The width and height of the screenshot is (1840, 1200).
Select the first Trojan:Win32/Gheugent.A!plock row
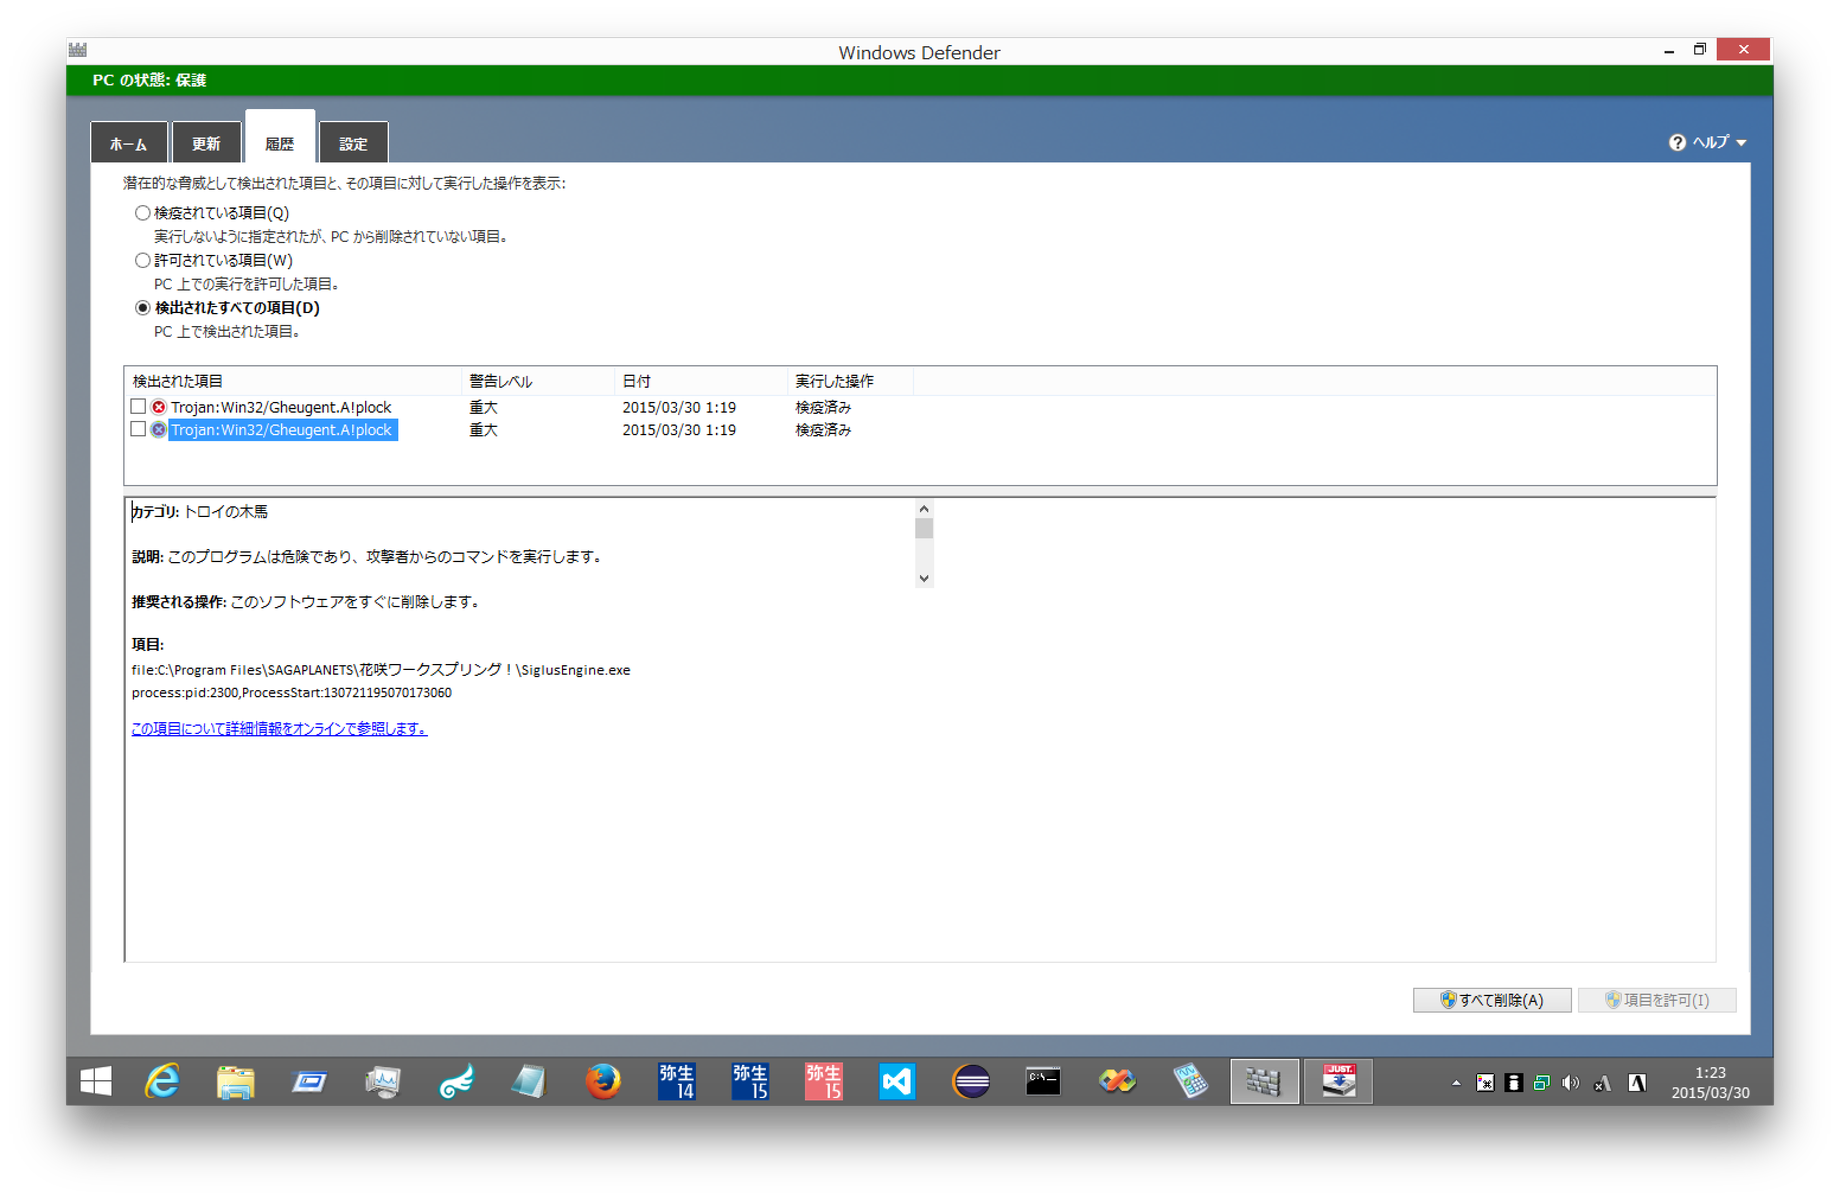[281, 407]
